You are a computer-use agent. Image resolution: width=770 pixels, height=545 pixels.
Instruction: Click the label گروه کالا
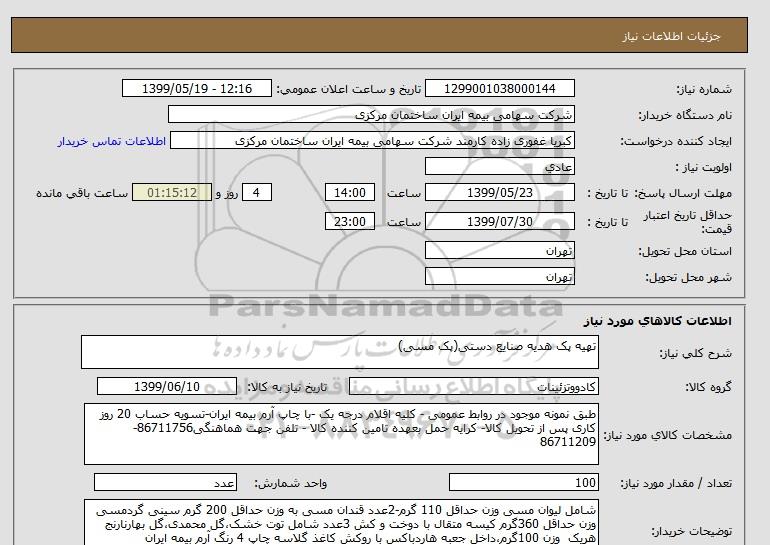tap(708, 387)
